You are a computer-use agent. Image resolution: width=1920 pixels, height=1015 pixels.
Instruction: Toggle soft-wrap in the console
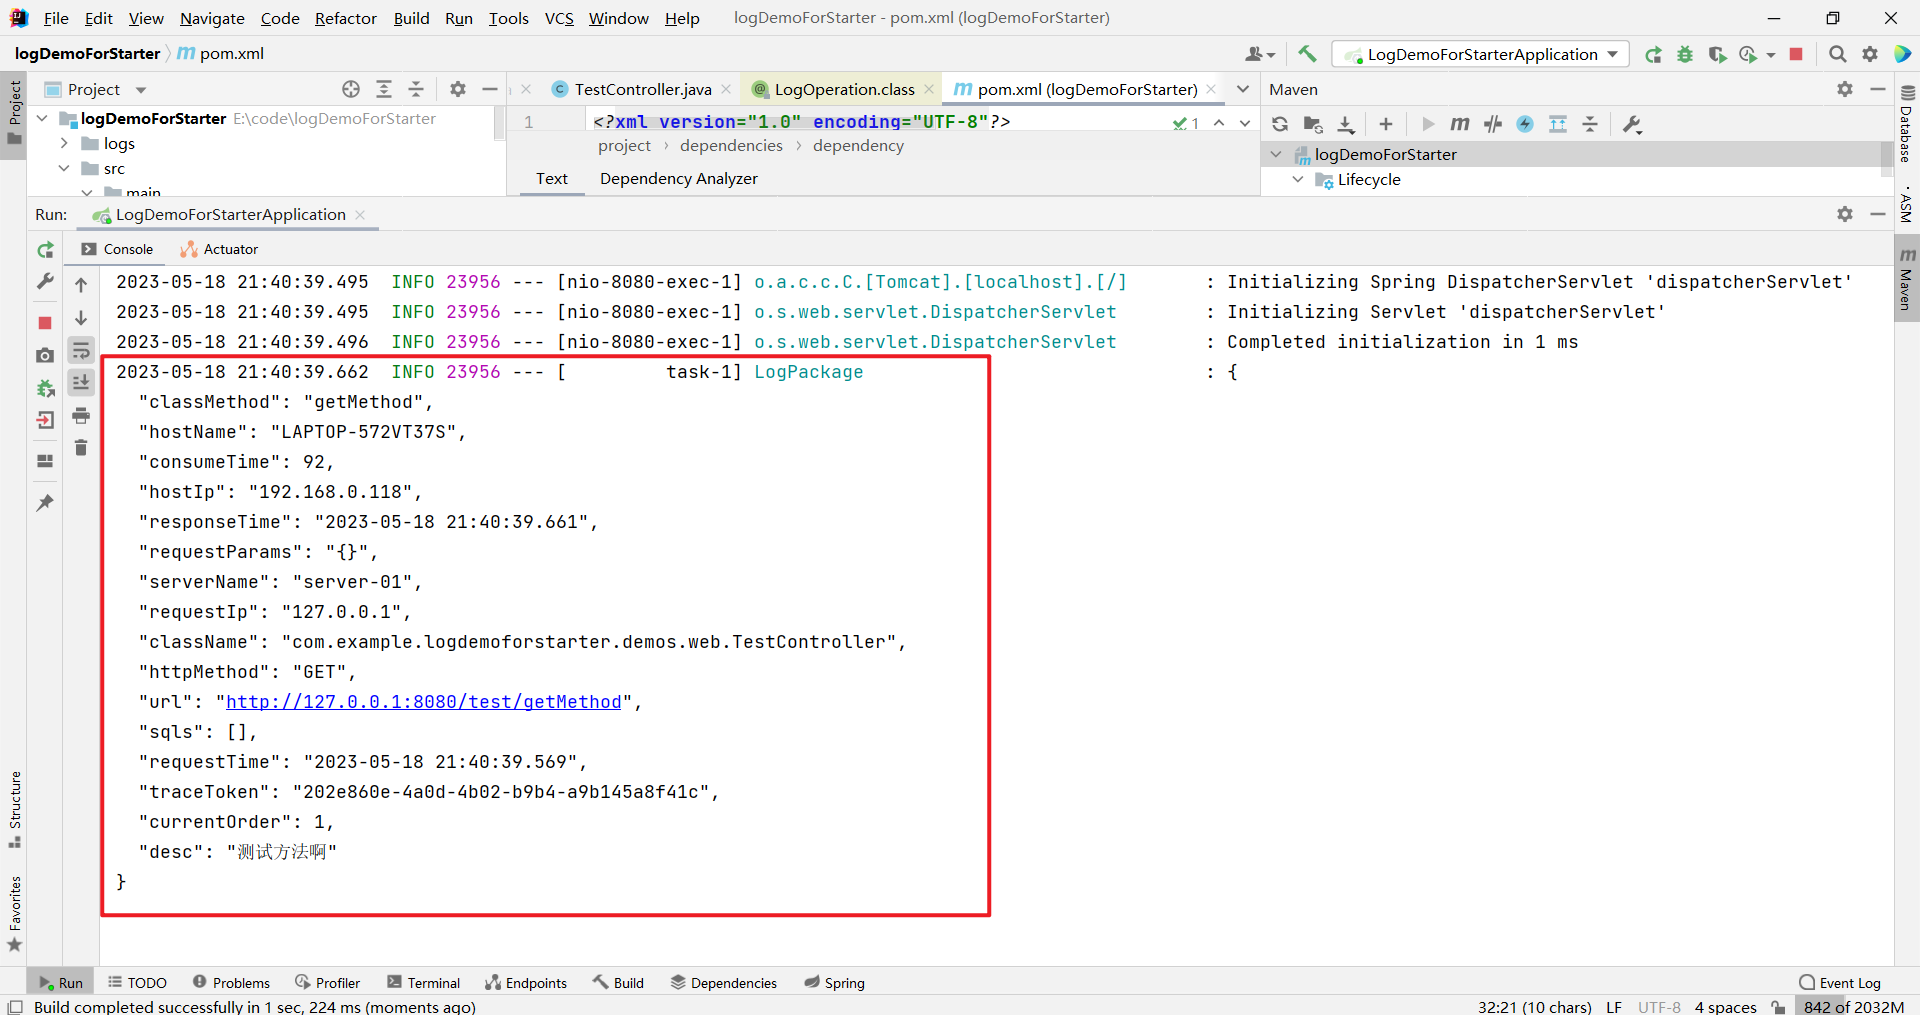point(81,350)
